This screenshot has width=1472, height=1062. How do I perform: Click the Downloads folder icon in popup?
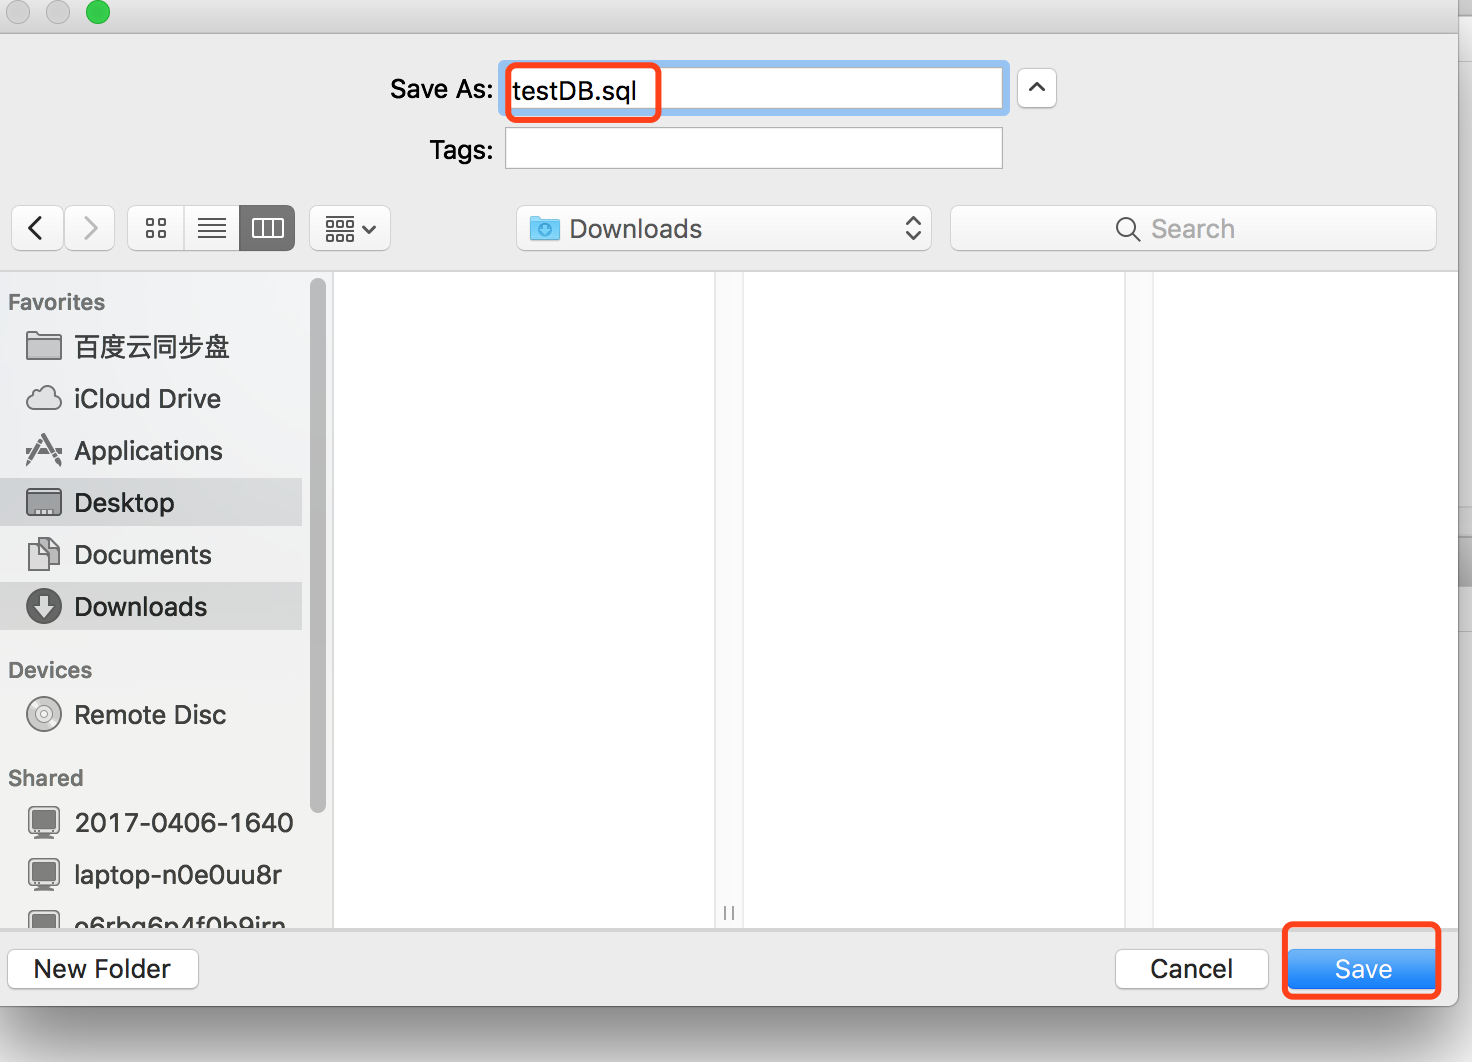[x=544, y=228]
